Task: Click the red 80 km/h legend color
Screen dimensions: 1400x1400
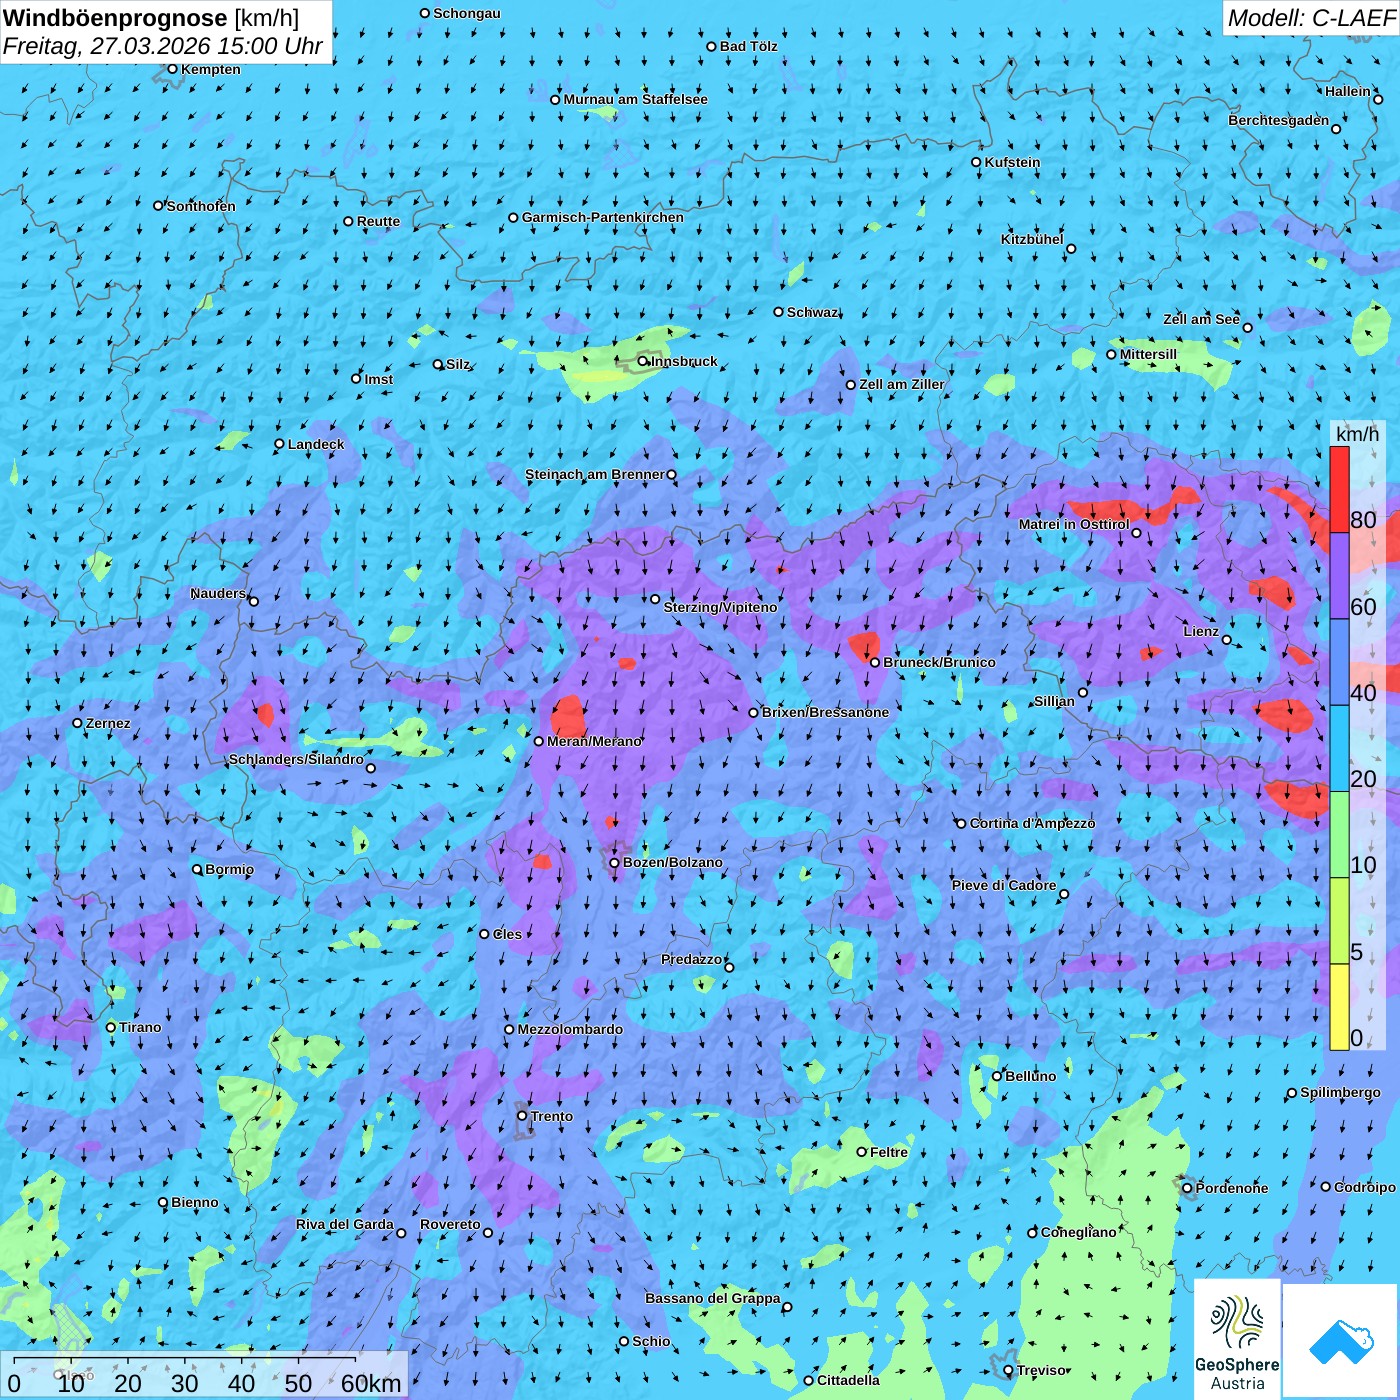Action: pos(1339,489)
